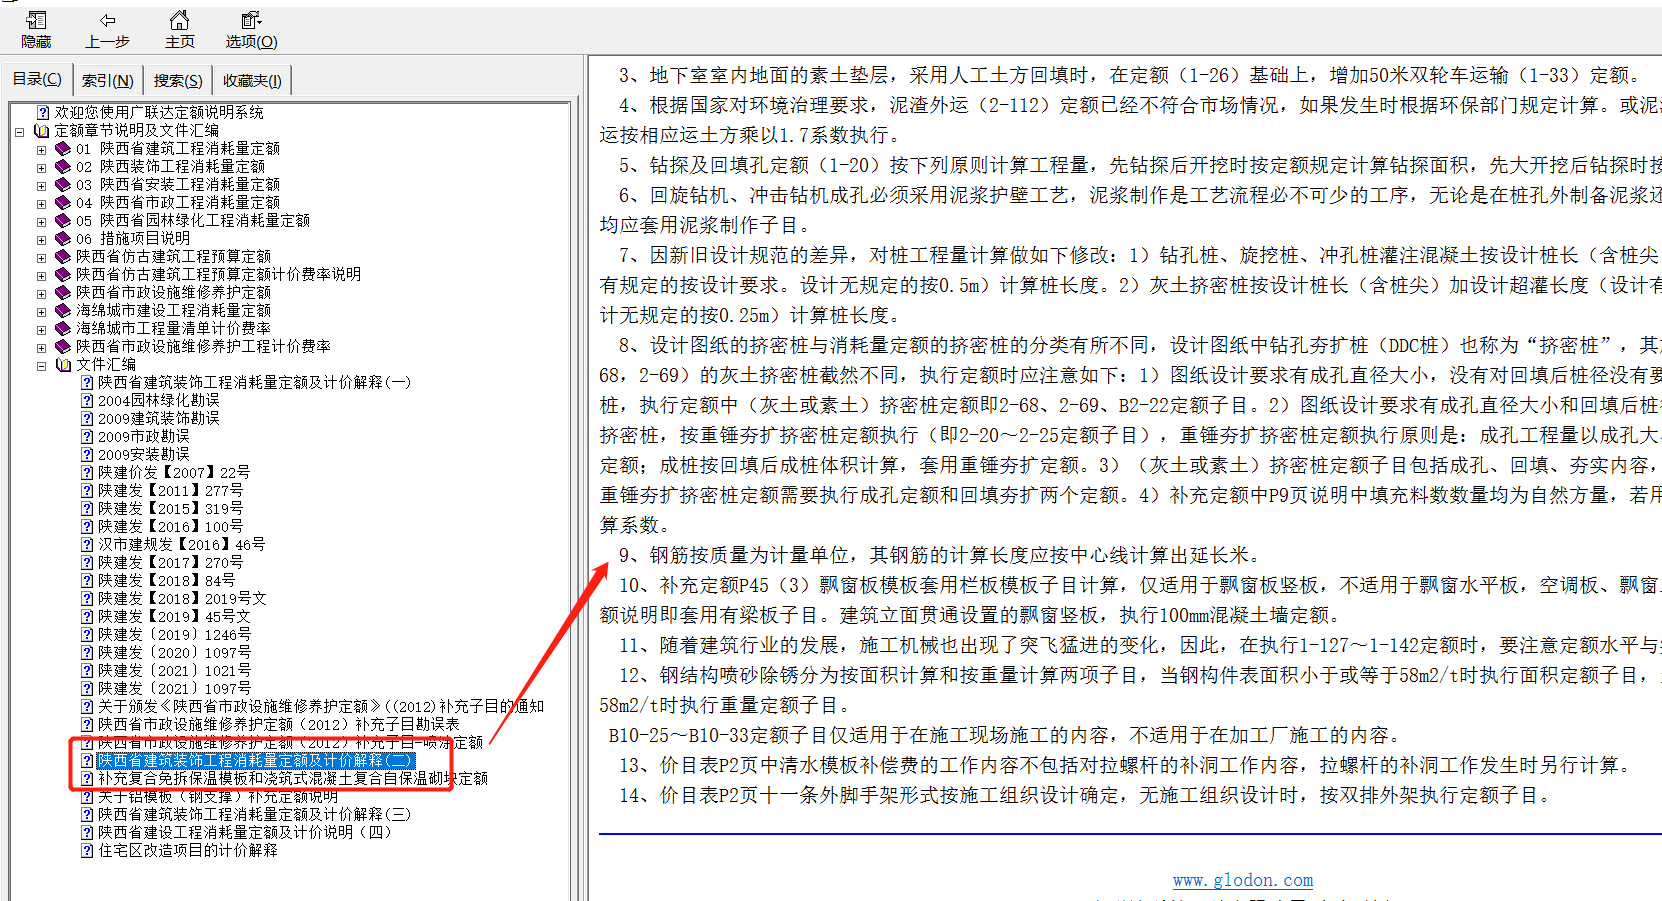The width and height of the screenshot is (1662, 901).
Task: Click the page icon of 陕建发【2015】319号
Action: 87,508
